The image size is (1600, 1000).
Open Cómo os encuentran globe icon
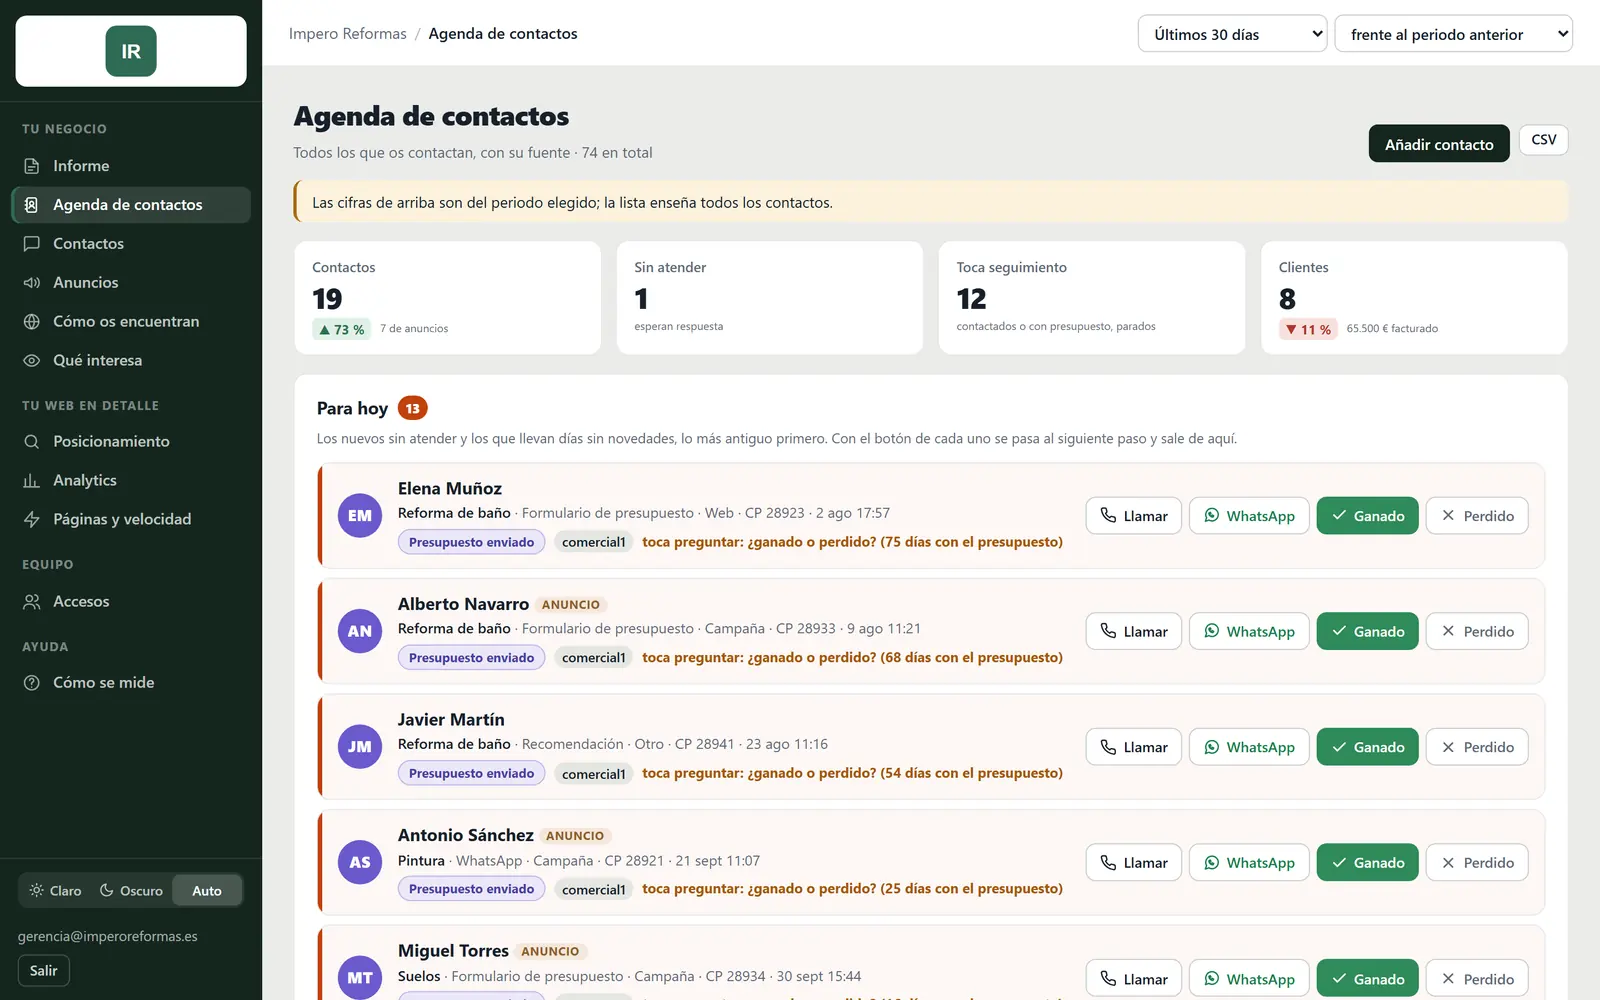pyautogui.click(x=32, y=322)
